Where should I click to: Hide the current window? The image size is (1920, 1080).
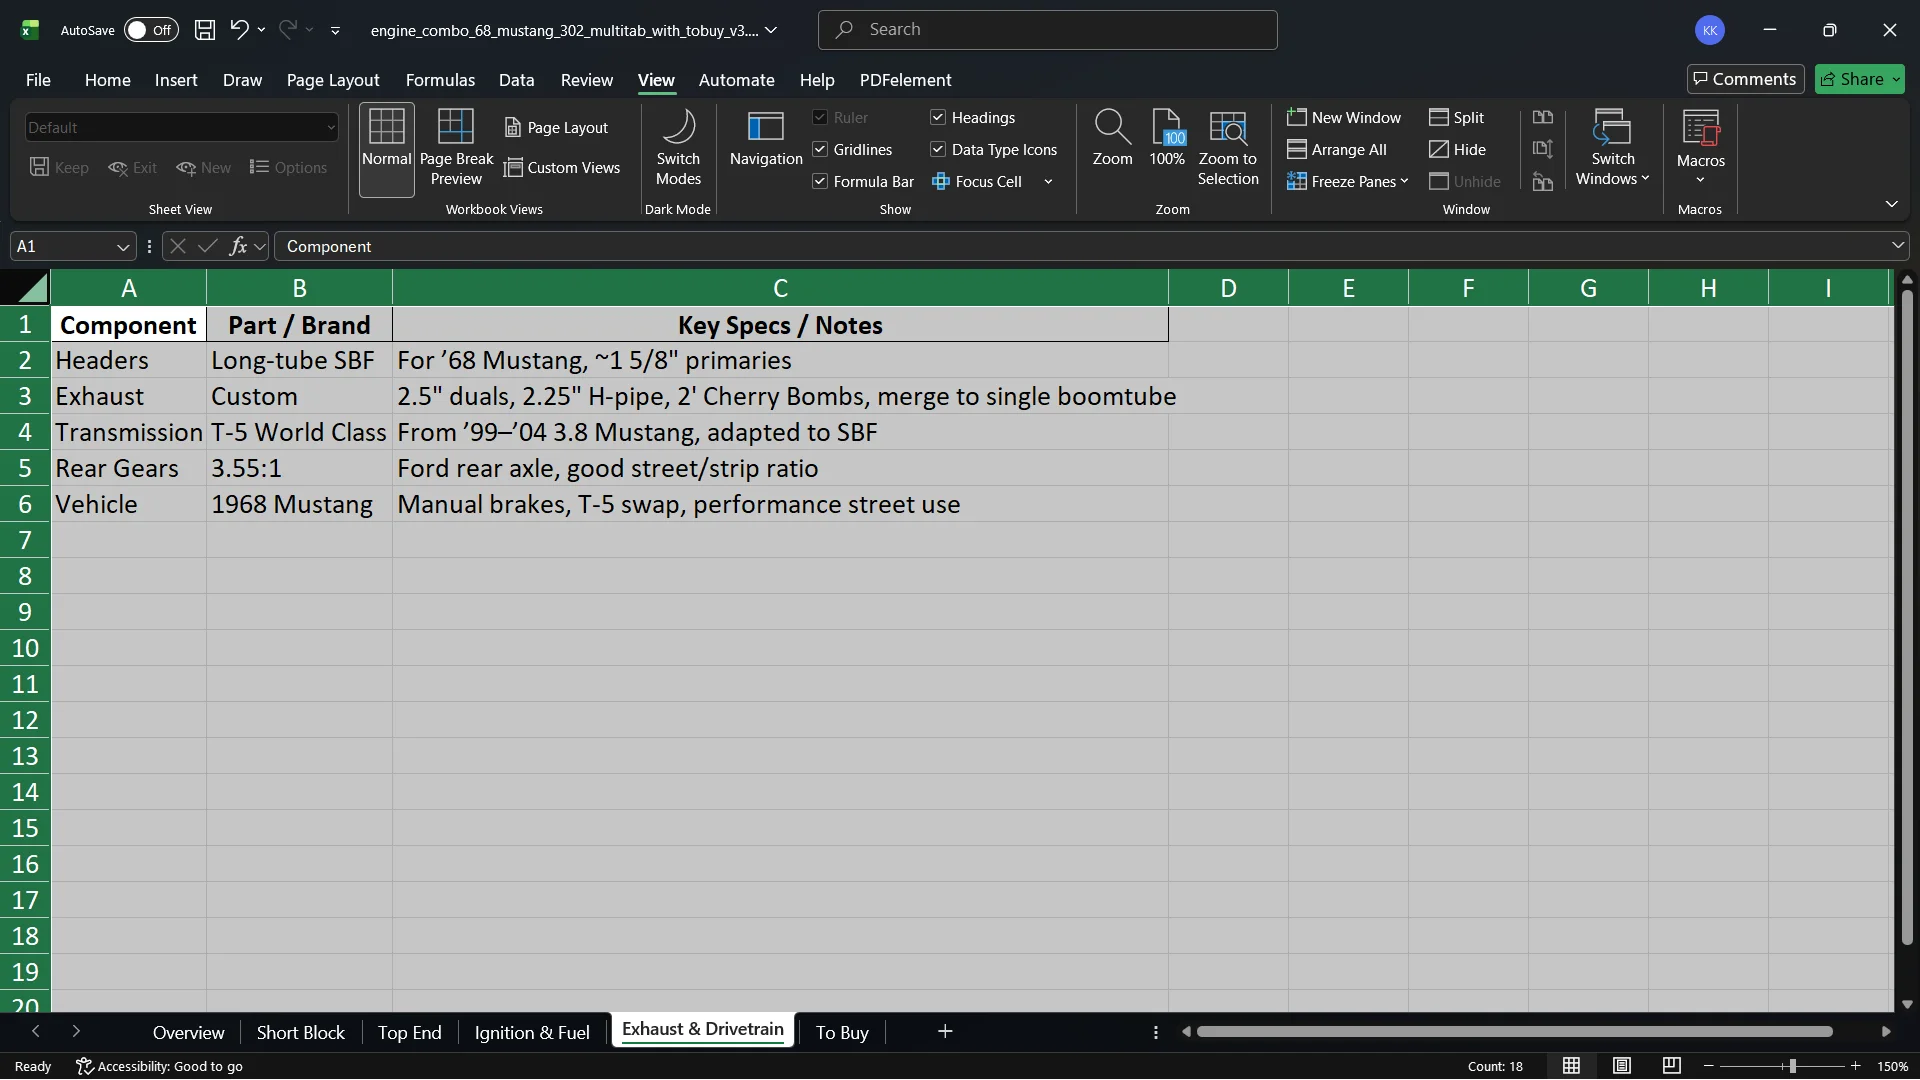(1457, 150)
